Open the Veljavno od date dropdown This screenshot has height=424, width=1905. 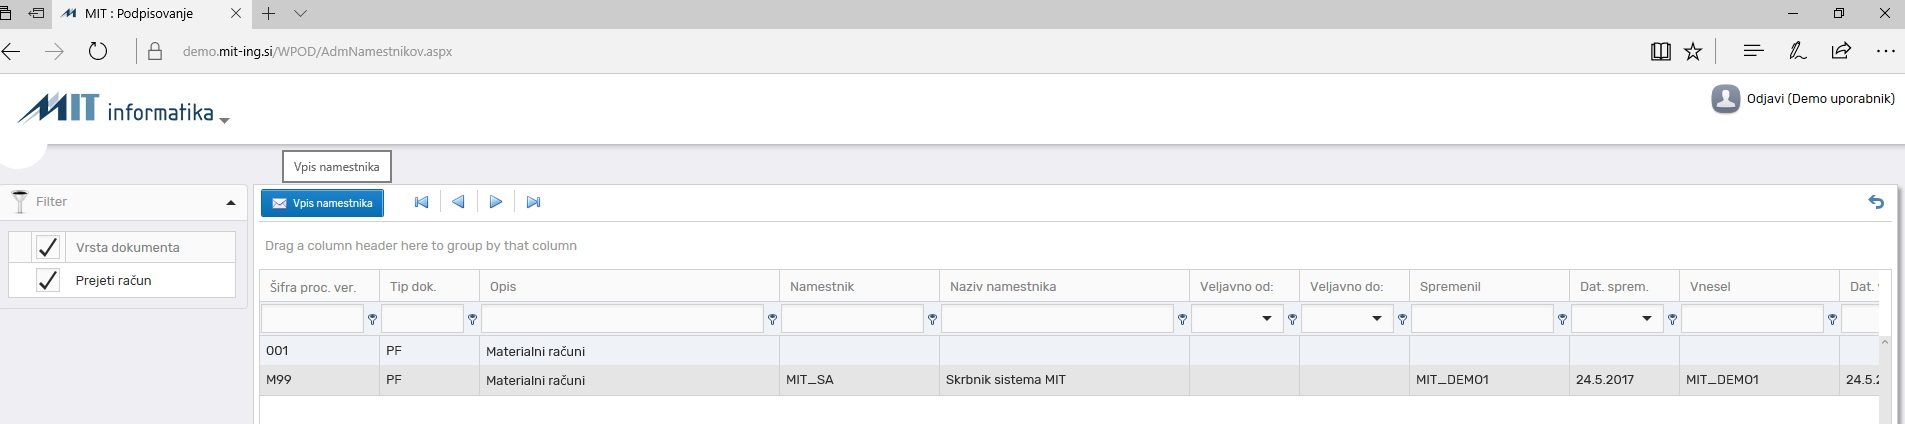click(1267, 319)
